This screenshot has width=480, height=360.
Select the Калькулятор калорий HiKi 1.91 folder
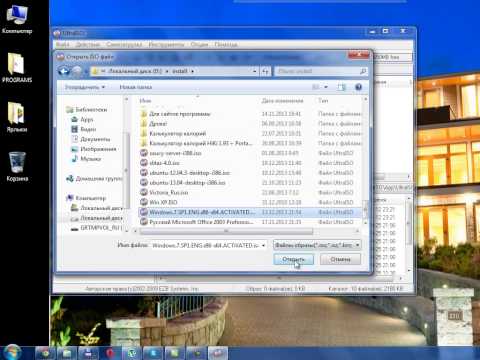click(201, 143)
